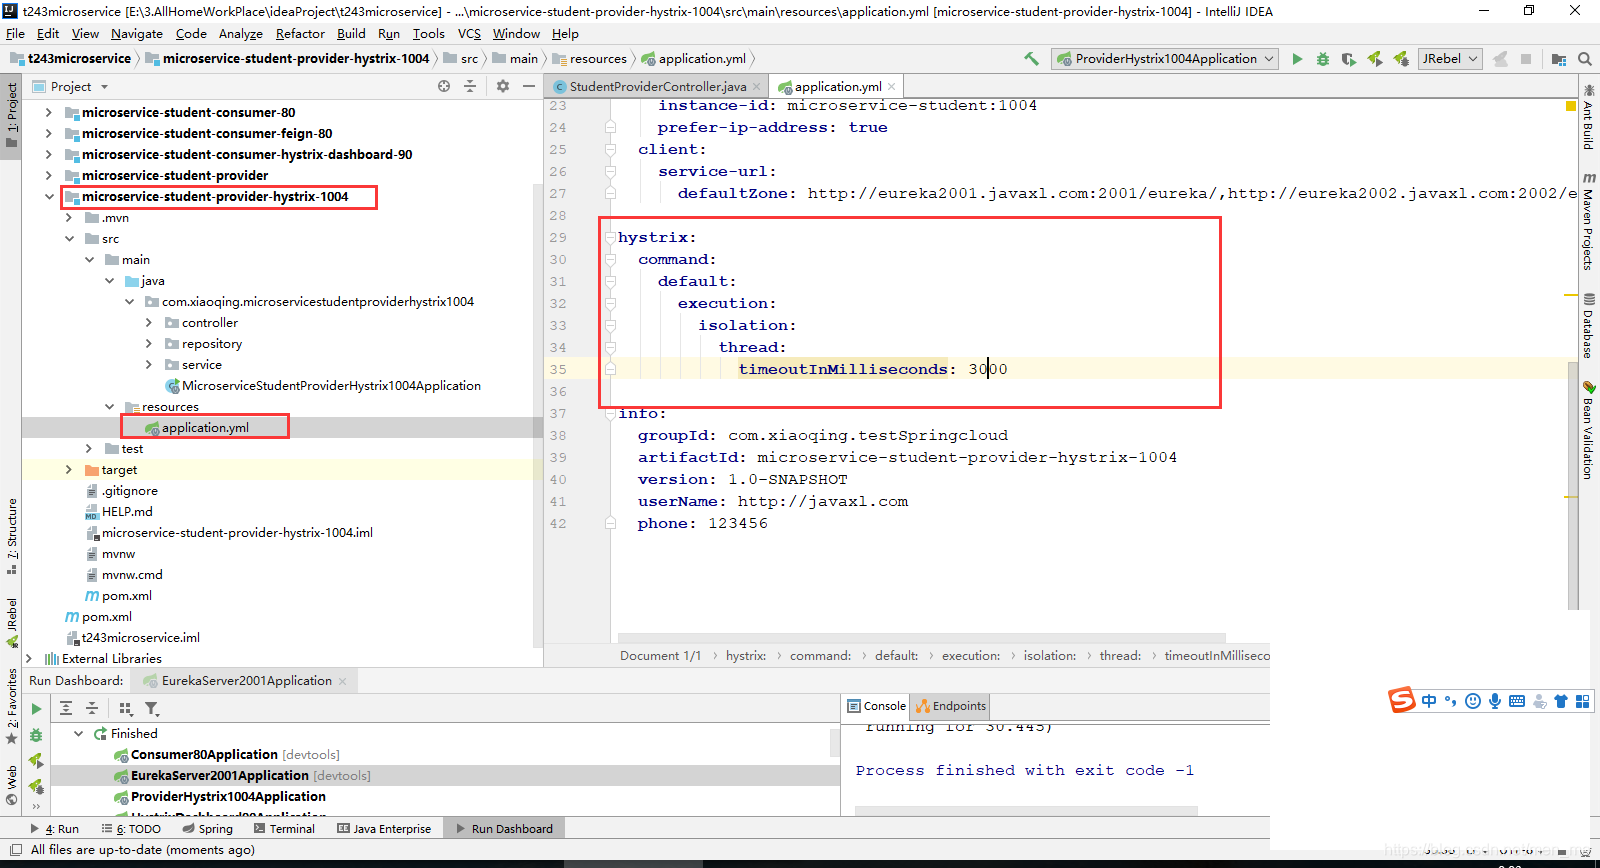1600x868 pixels.
Task: Click the Sogou input method S icon
Action: (1402, 700)
